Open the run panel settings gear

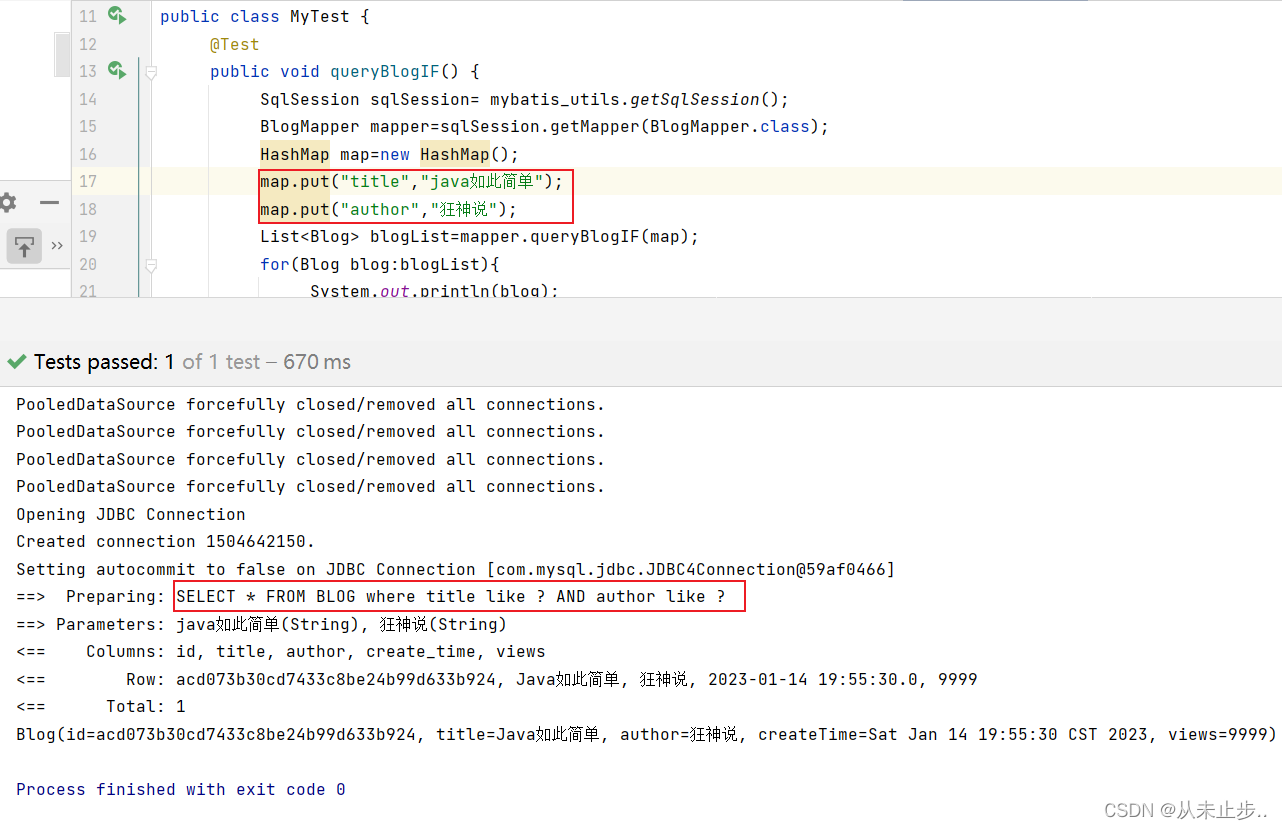click(8, 203)
